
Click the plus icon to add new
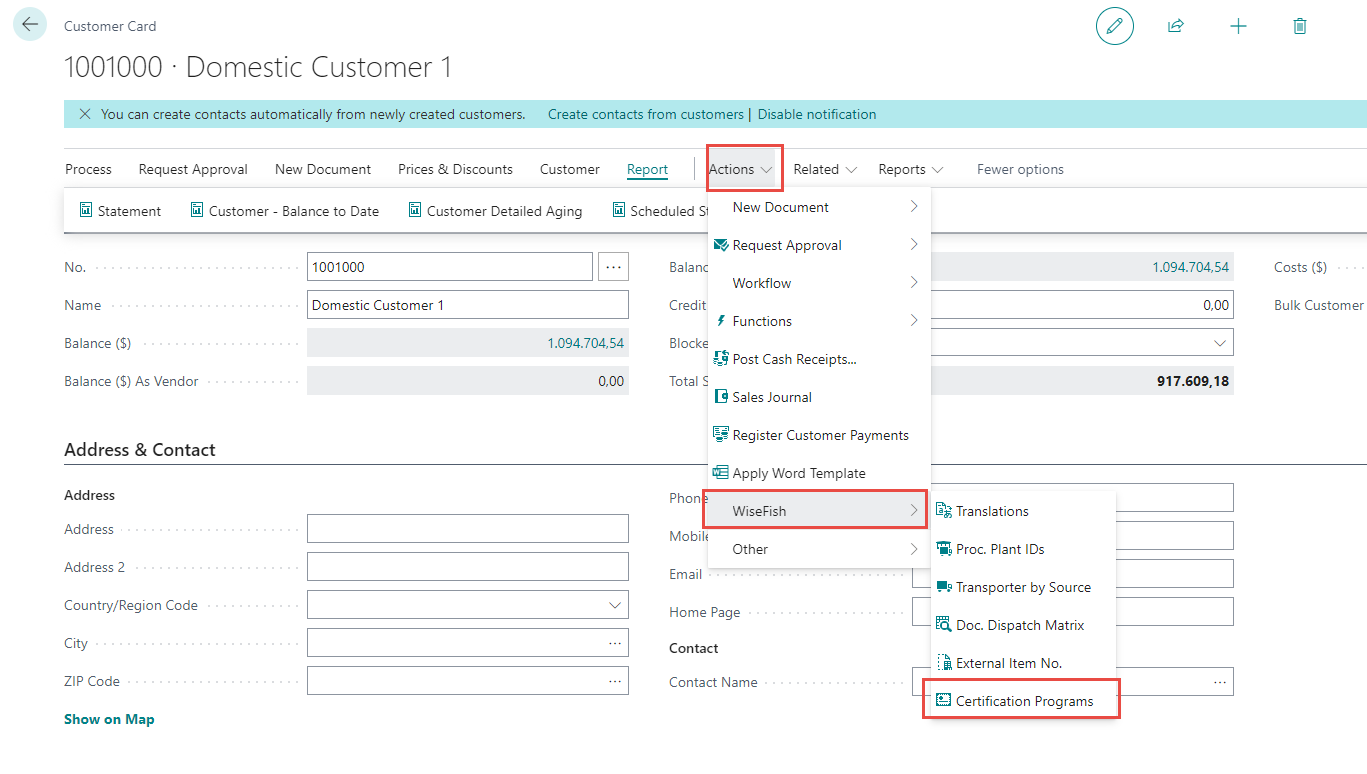click(x=1238, y=26)
